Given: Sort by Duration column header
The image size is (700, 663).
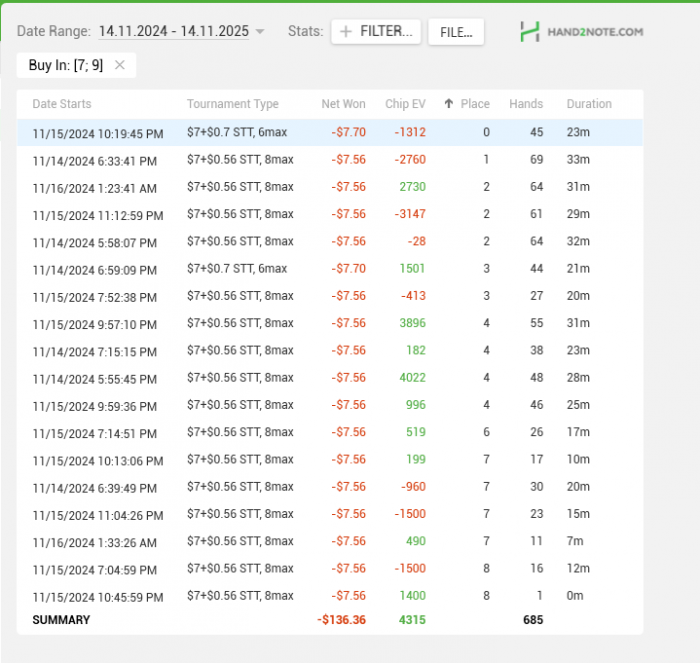Looking at the screenshot, I should click(x=589, y=104).
